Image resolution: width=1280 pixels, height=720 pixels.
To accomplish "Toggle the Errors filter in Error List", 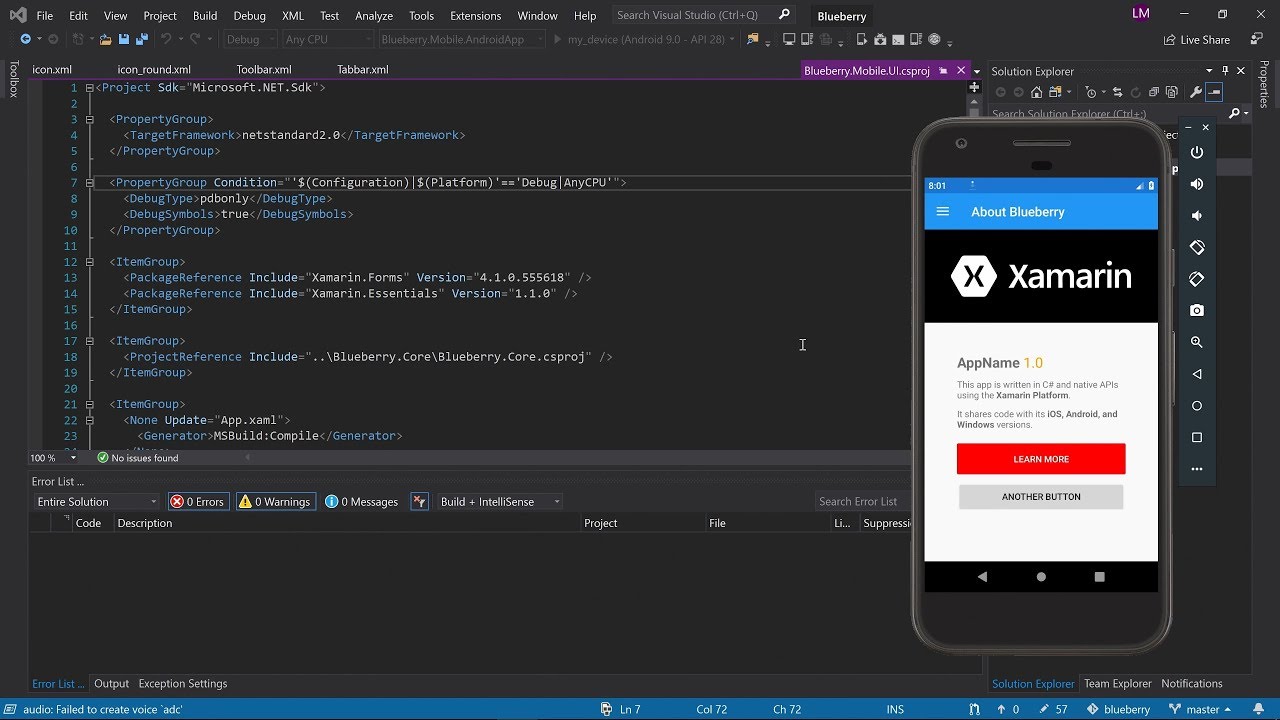I will (x=198, y=501).
